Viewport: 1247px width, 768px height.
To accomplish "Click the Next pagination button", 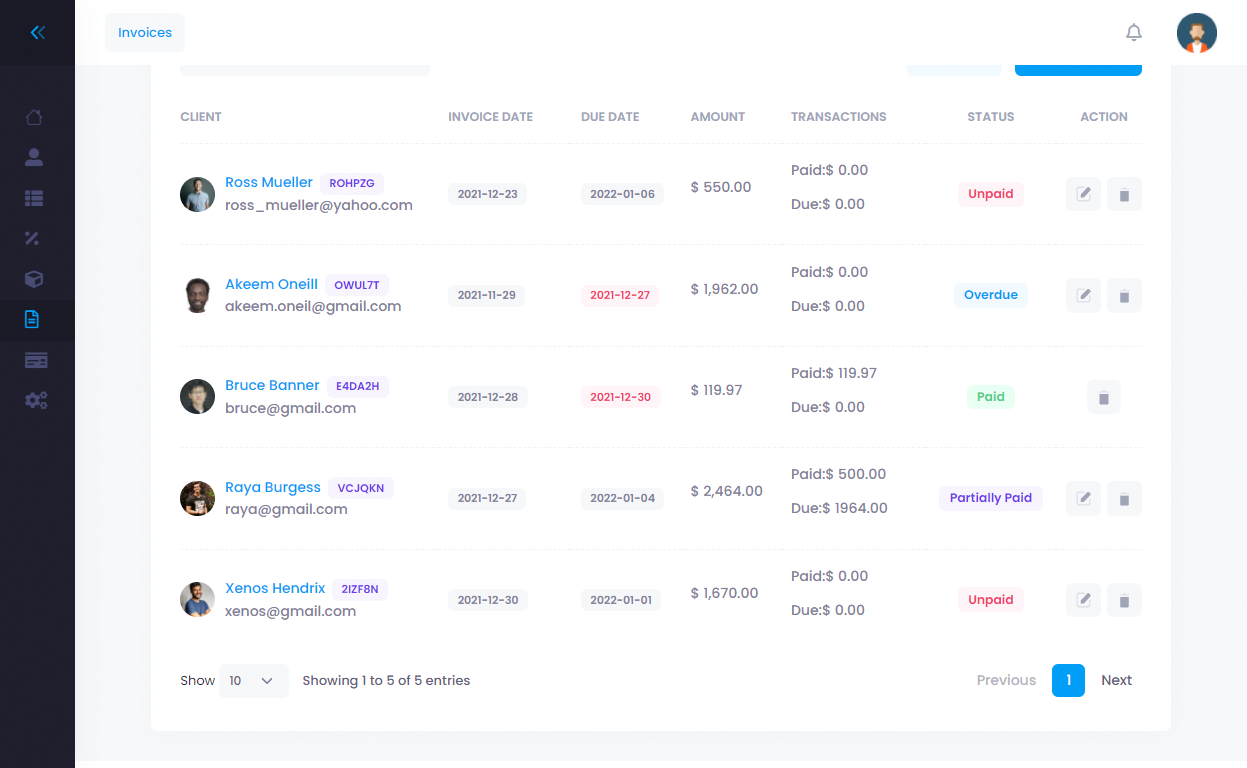I will point(1116,680).
